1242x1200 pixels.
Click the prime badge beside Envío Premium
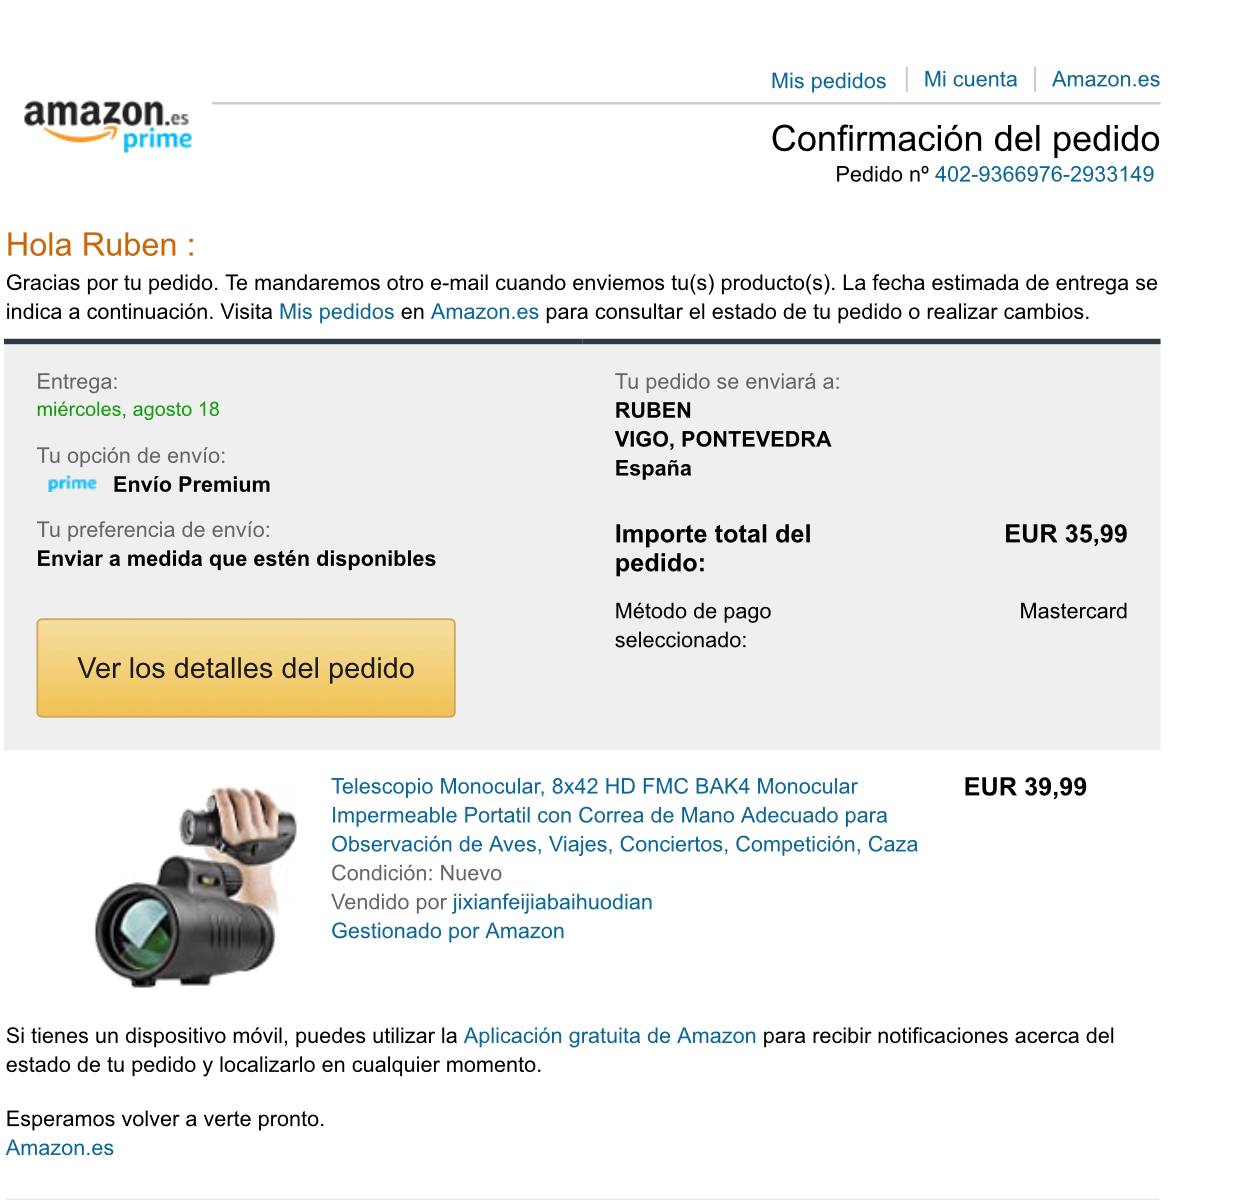(x=72, y=484)
